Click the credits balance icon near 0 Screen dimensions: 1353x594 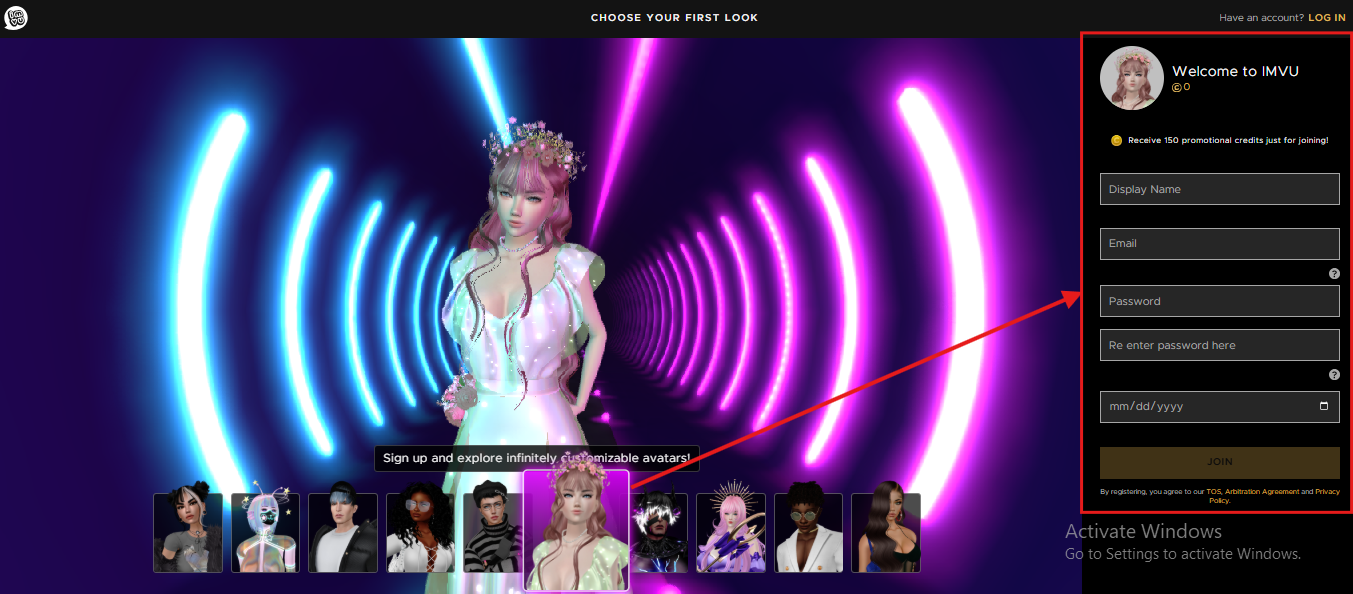1177,88
